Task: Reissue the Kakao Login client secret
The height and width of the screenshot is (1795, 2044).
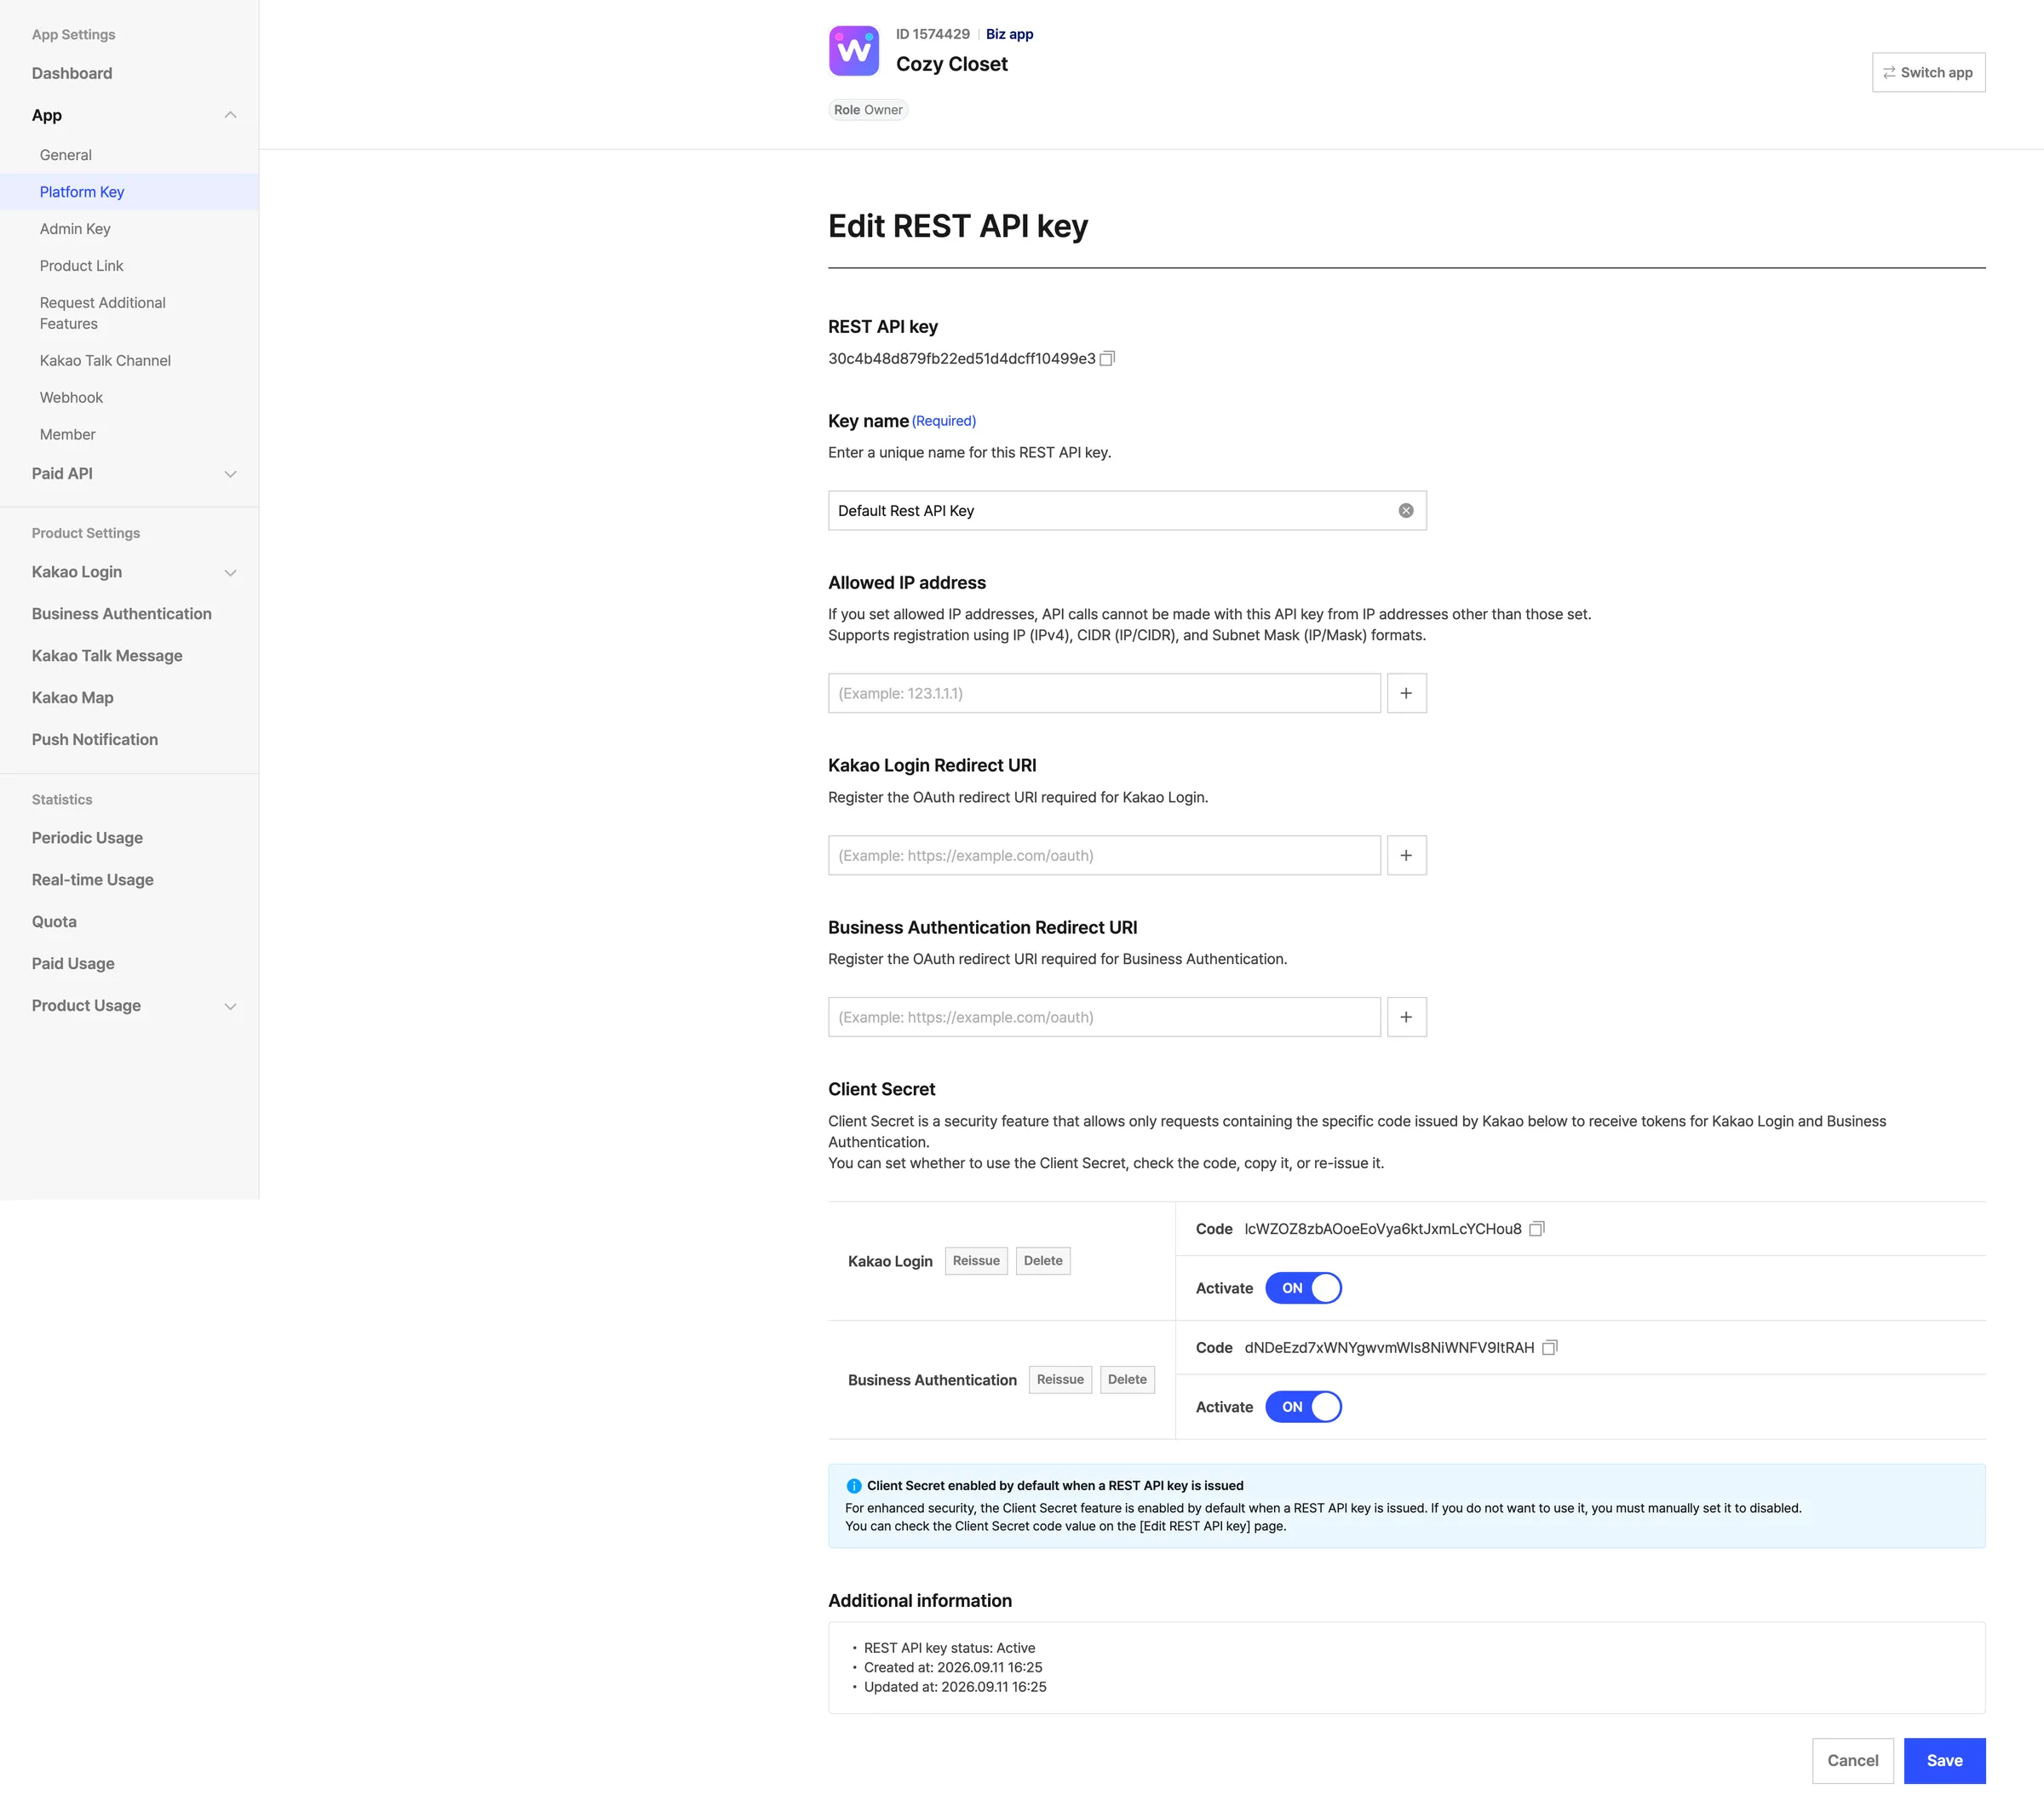Action: click(x=976, y=1261)
